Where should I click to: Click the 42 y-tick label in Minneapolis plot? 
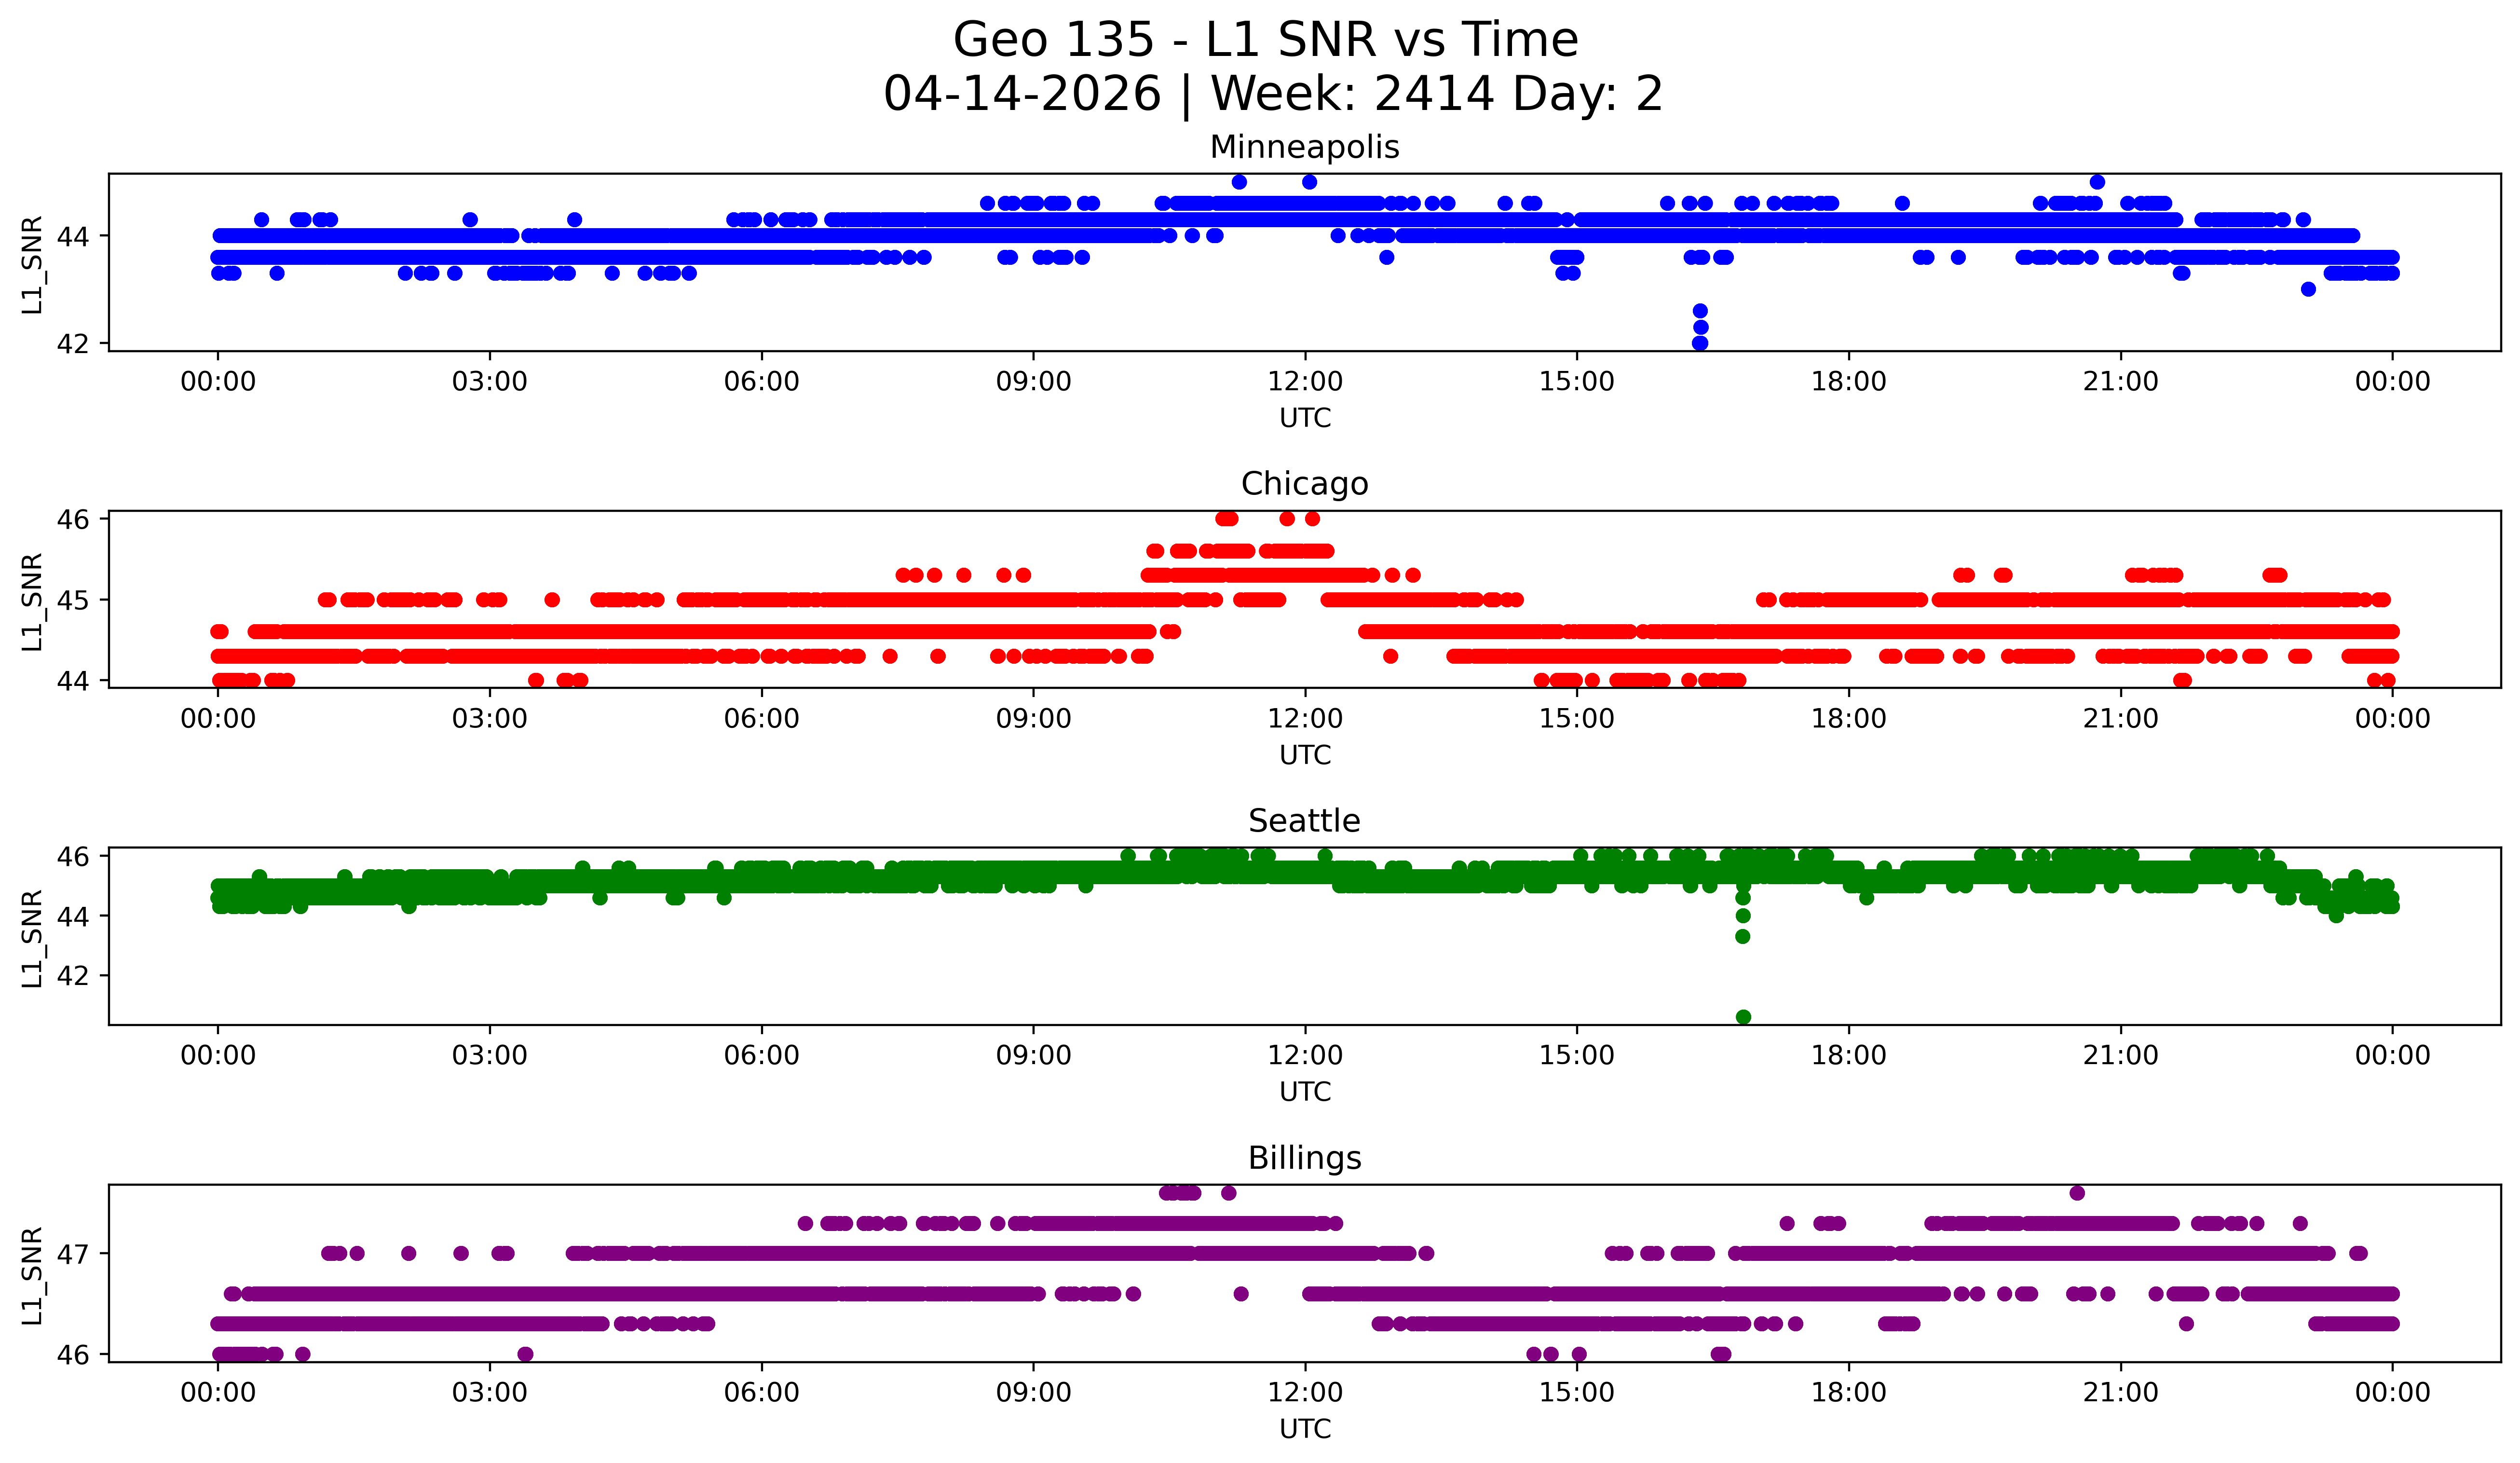pos(73,344)
